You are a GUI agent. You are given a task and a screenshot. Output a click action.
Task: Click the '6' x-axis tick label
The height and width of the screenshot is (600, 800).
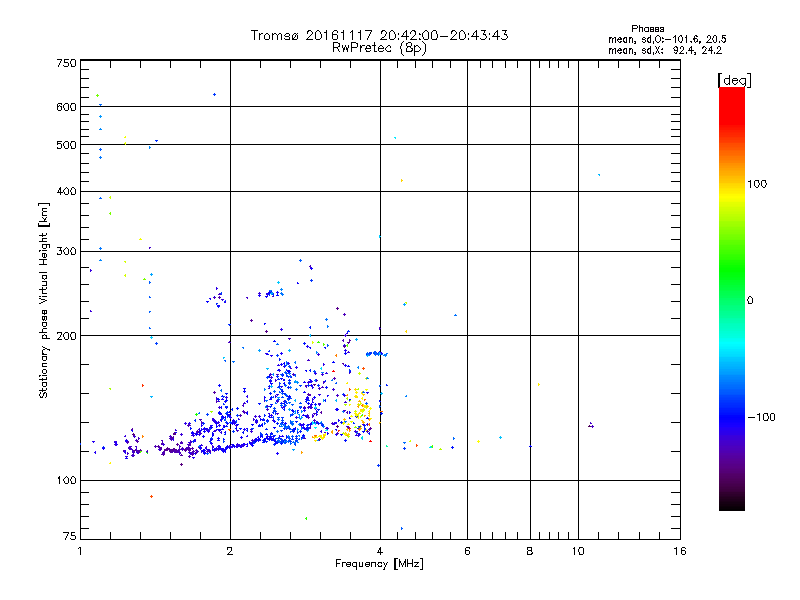coord(467,551)
